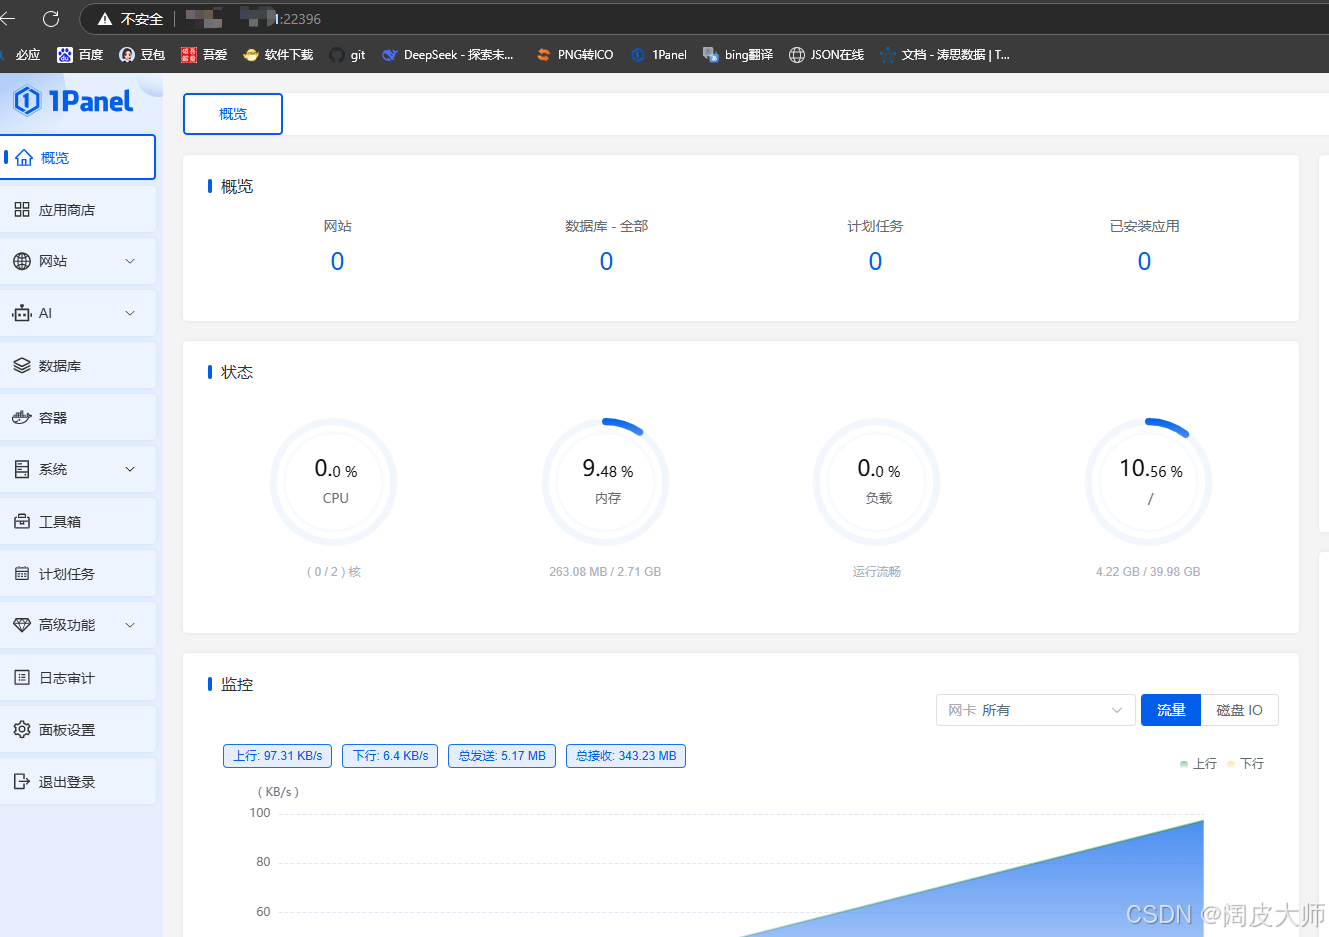Click the 日志审计 list icon
Viewport: 1329px width, 937px height.
click(x=22, y=678)
